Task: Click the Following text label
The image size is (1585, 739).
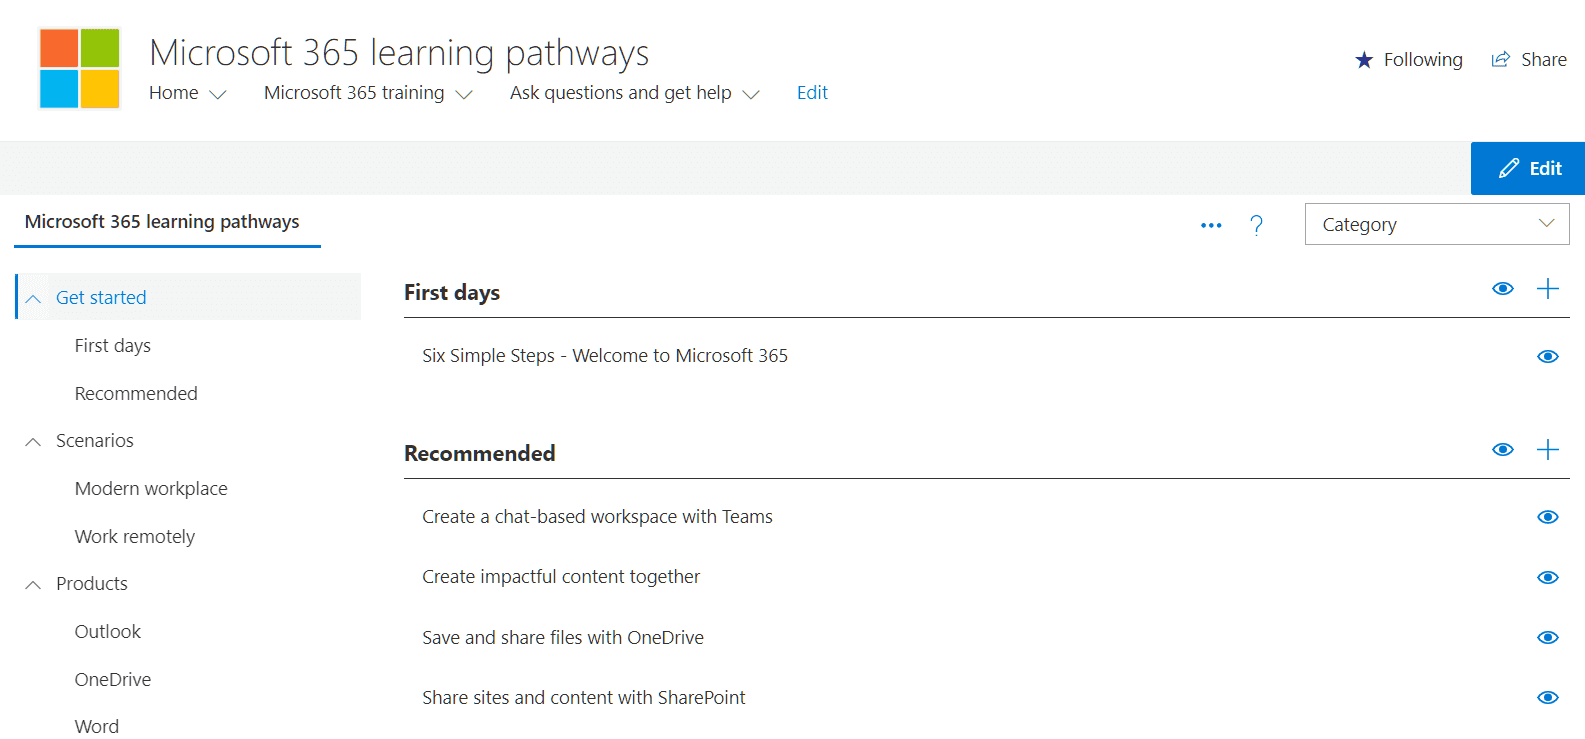Action: [1423, 60]
